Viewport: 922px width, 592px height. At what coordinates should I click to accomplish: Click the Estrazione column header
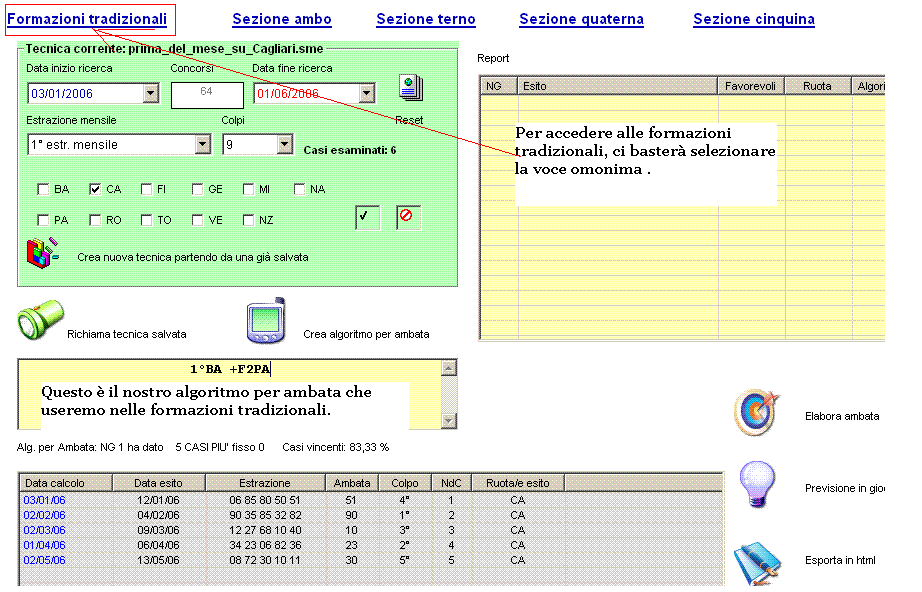(265, 483)
